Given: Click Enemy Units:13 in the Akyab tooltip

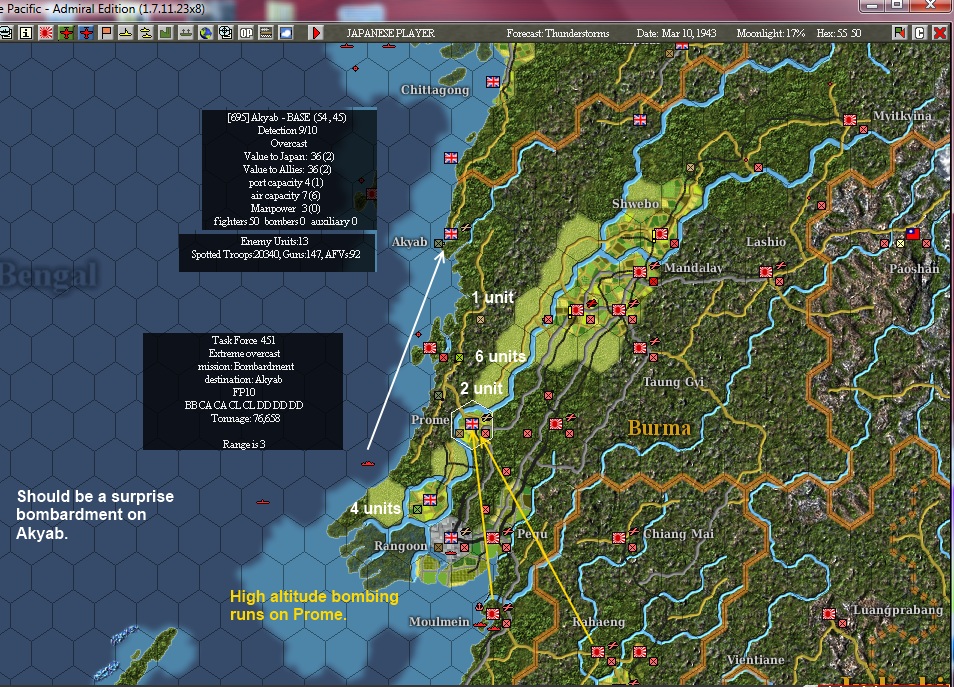Looking at the screenshot, I should pyautogui.click(x=274, y=242).
